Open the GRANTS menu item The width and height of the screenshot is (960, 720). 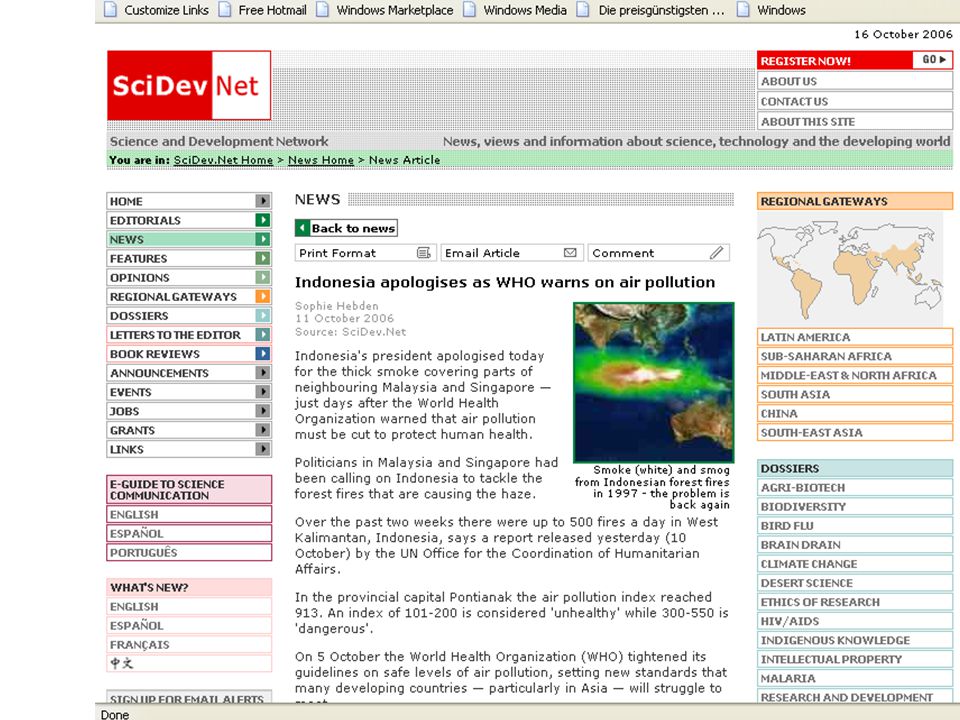click(189, 430)
